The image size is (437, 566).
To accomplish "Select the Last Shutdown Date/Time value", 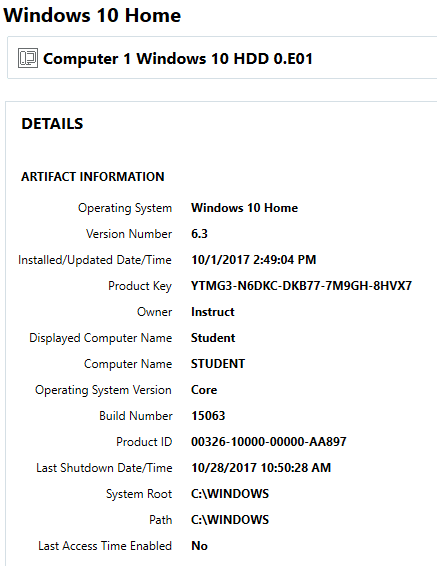I will click(x=261, y=468).
